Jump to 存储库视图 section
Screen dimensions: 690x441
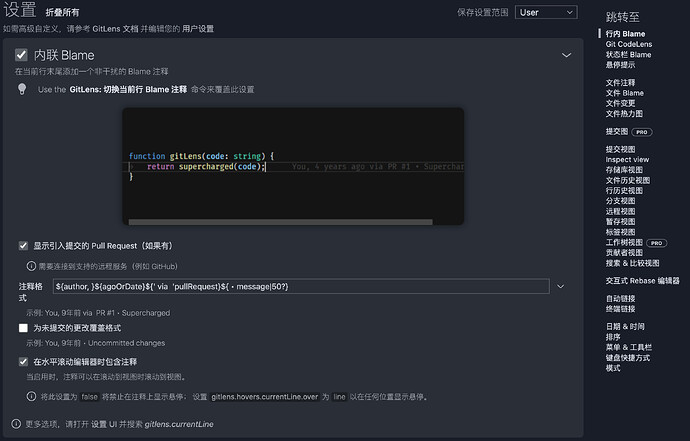coord(624,170)
